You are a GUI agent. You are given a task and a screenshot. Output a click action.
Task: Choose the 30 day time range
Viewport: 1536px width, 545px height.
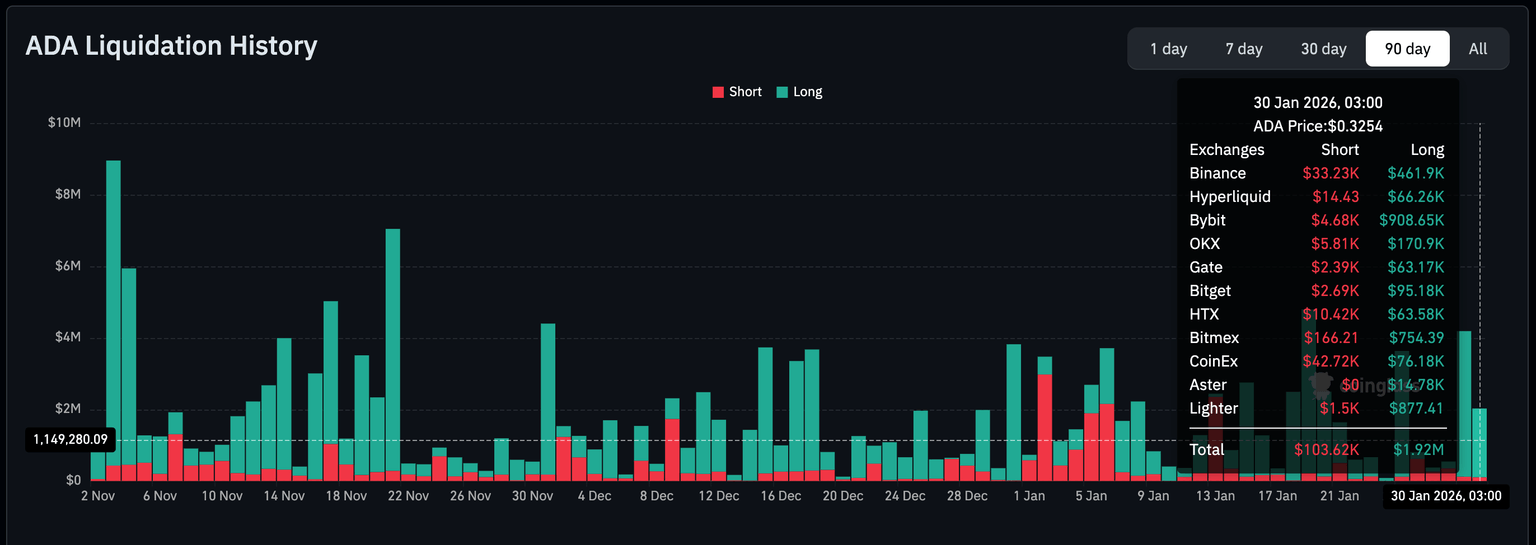tap(1323, 48)
